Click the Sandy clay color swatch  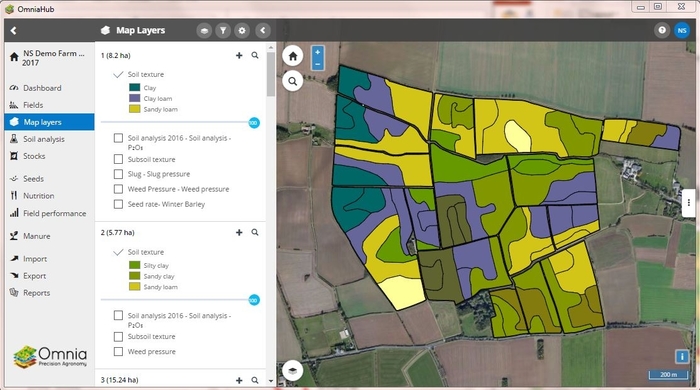pos(134,276)
